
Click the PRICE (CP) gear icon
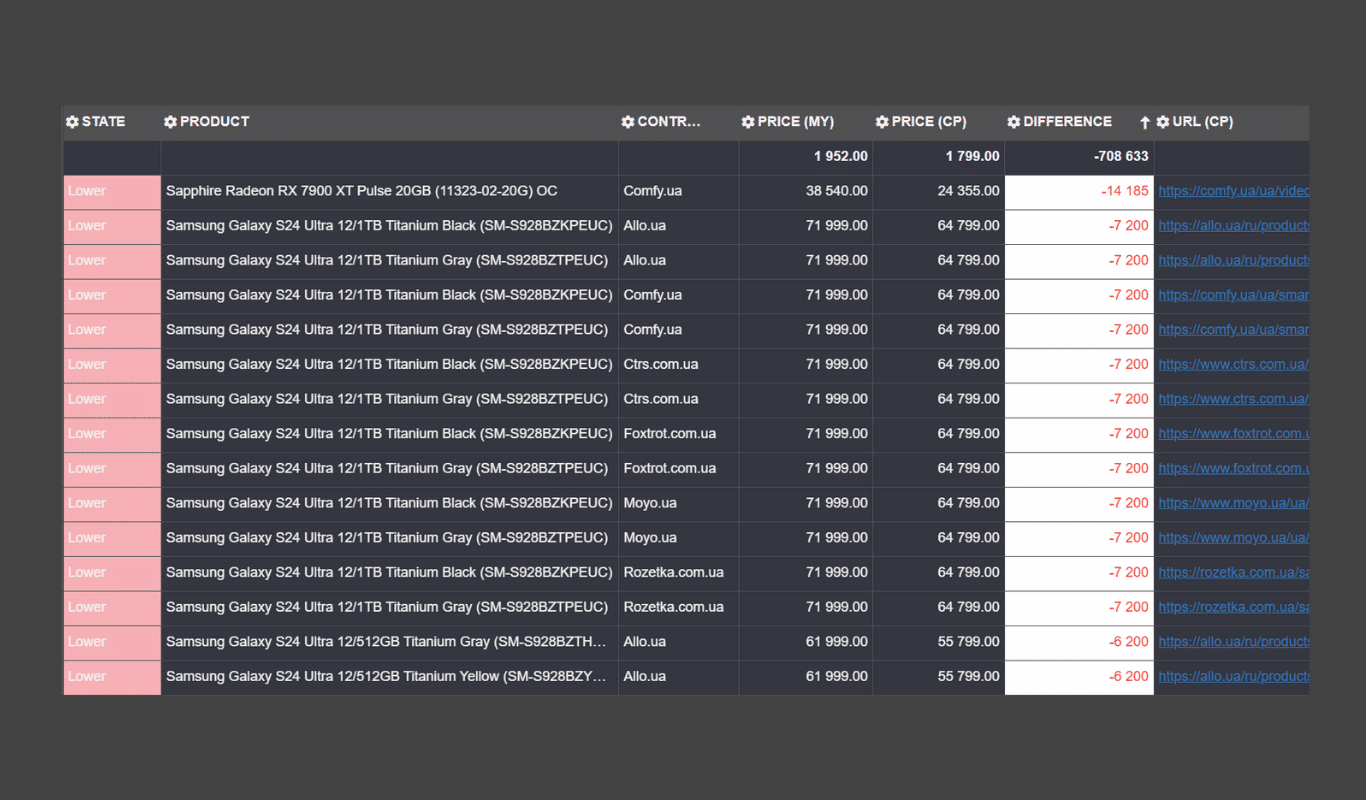882,122
